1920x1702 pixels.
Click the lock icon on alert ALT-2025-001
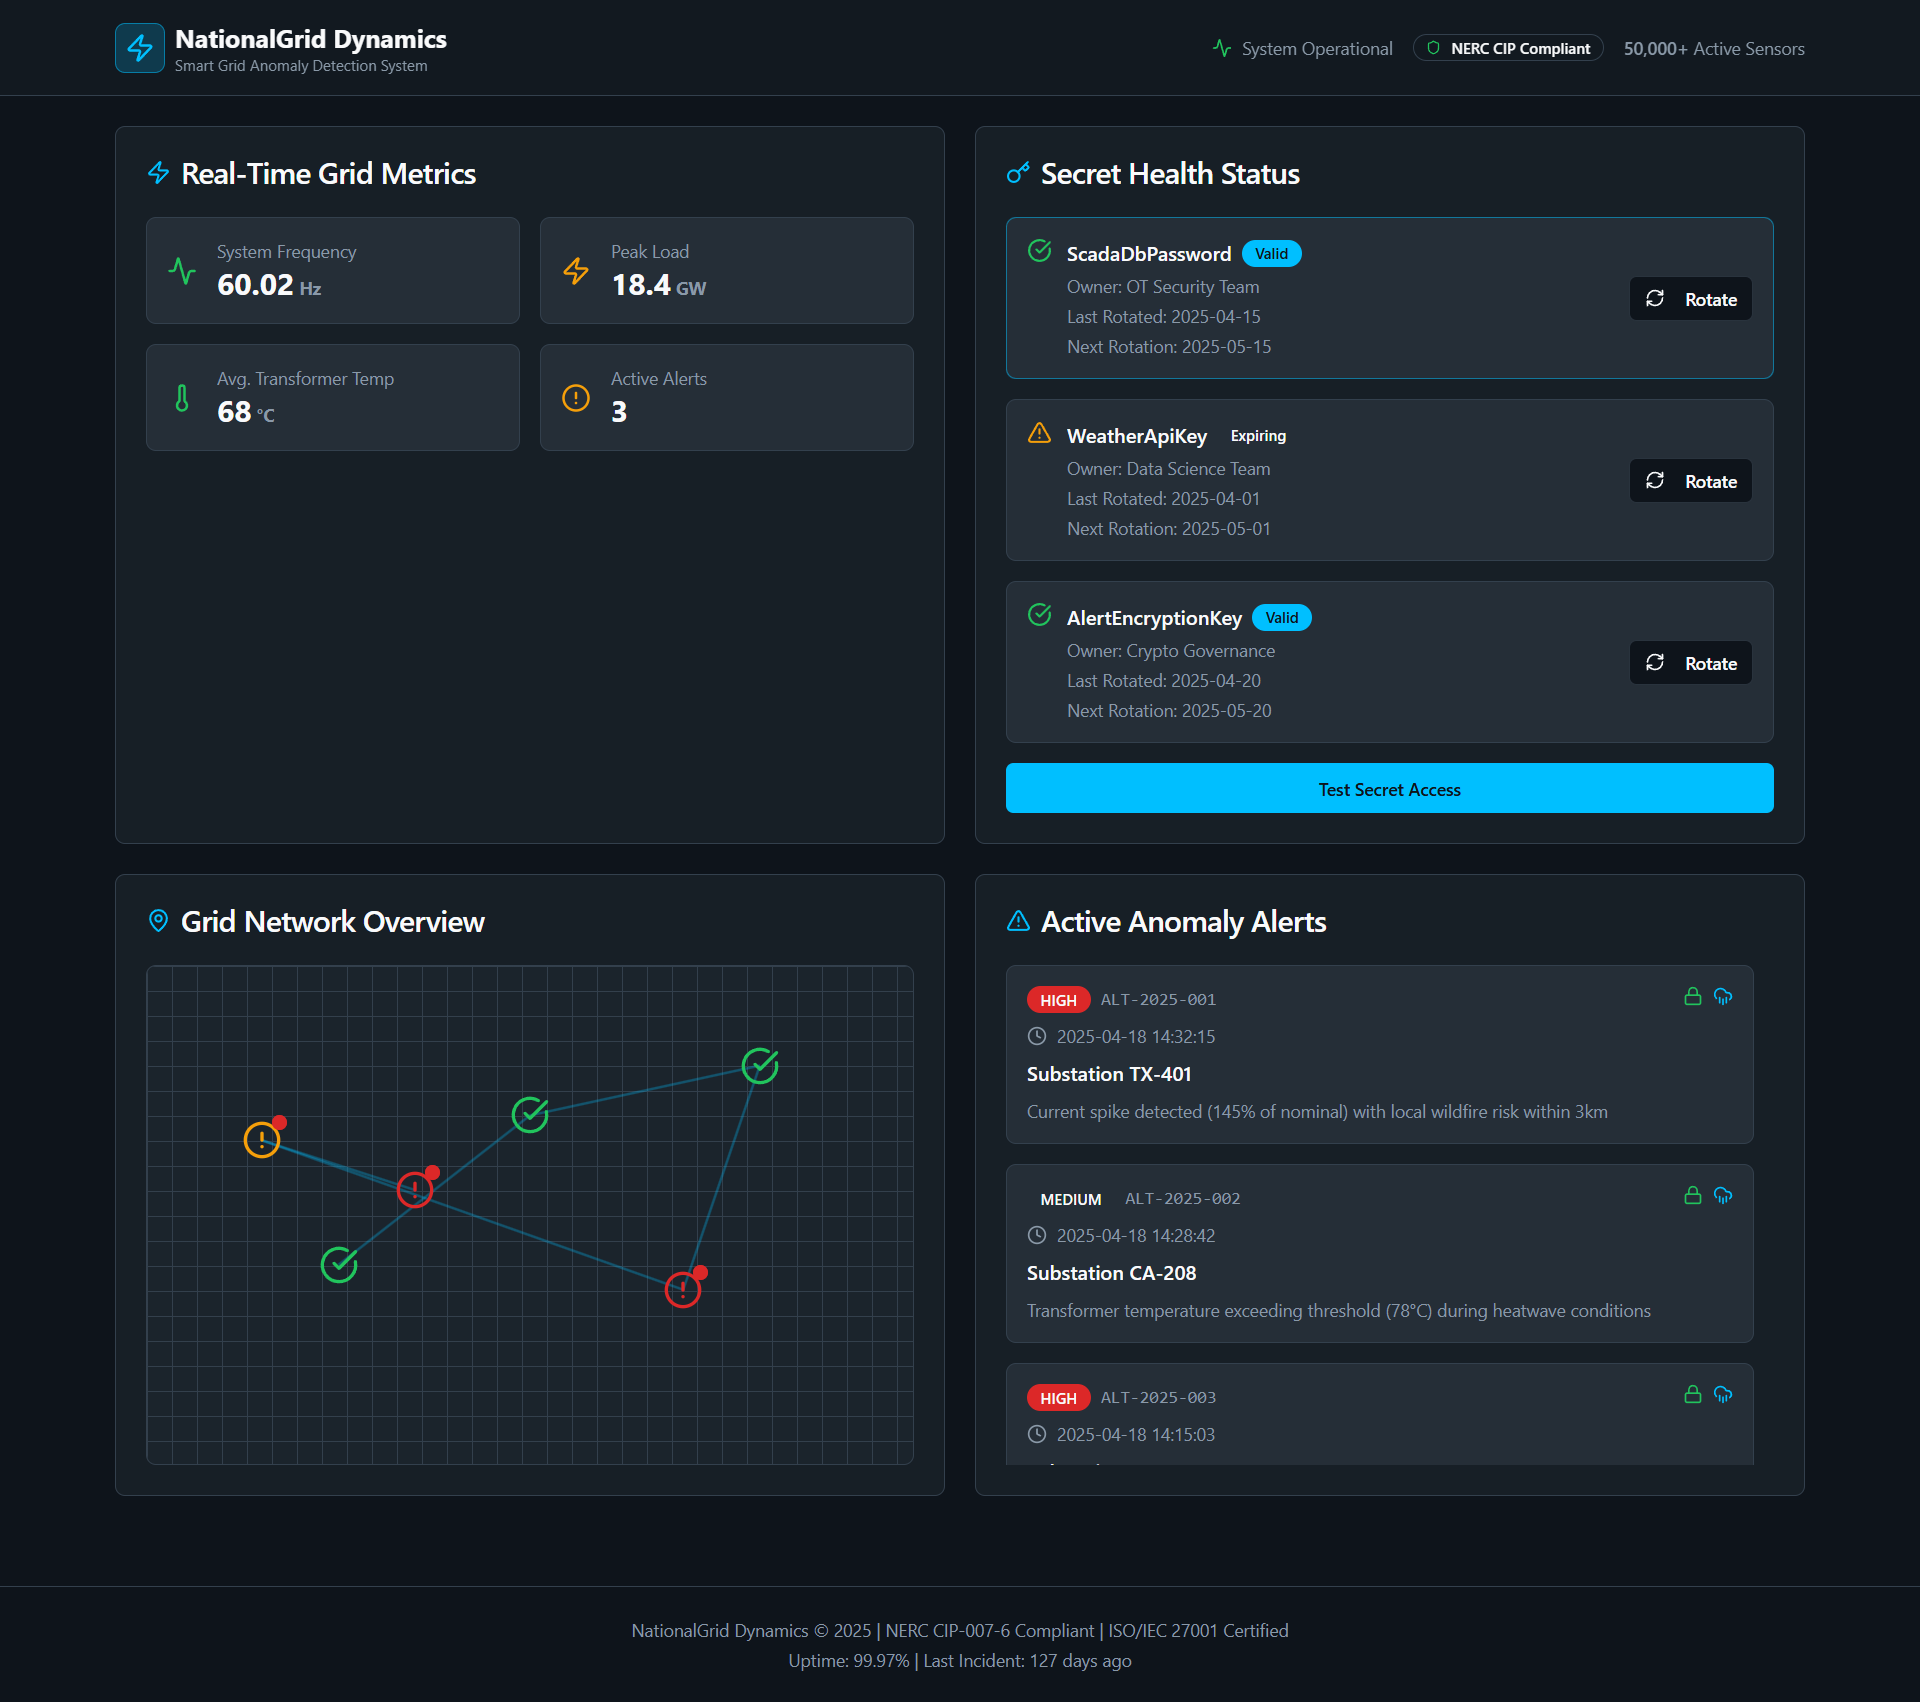(x=1692, y=996)
